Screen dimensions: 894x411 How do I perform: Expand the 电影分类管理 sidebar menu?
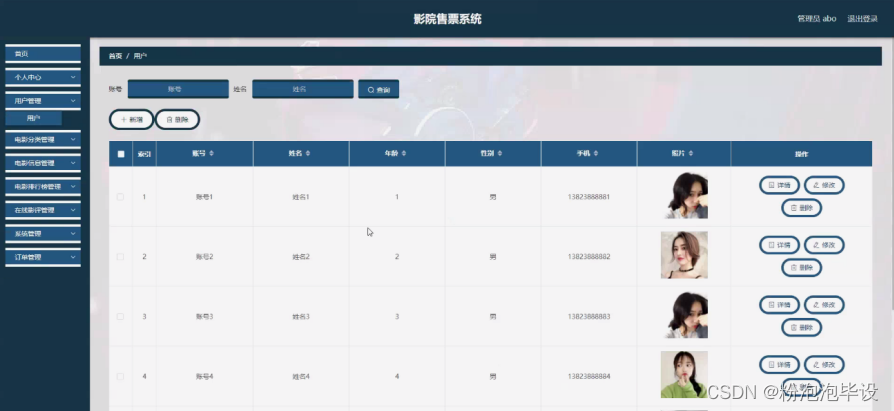point(43,140)
